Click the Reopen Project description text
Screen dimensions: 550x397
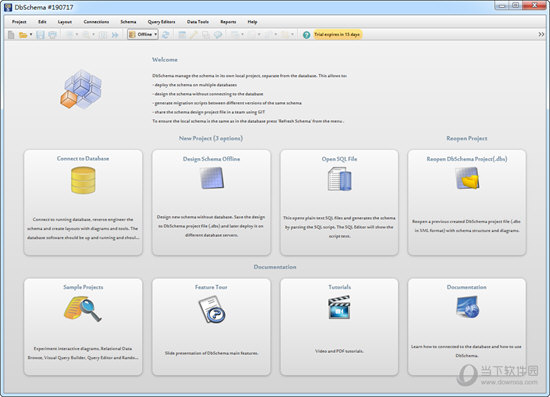coord(467,226)
